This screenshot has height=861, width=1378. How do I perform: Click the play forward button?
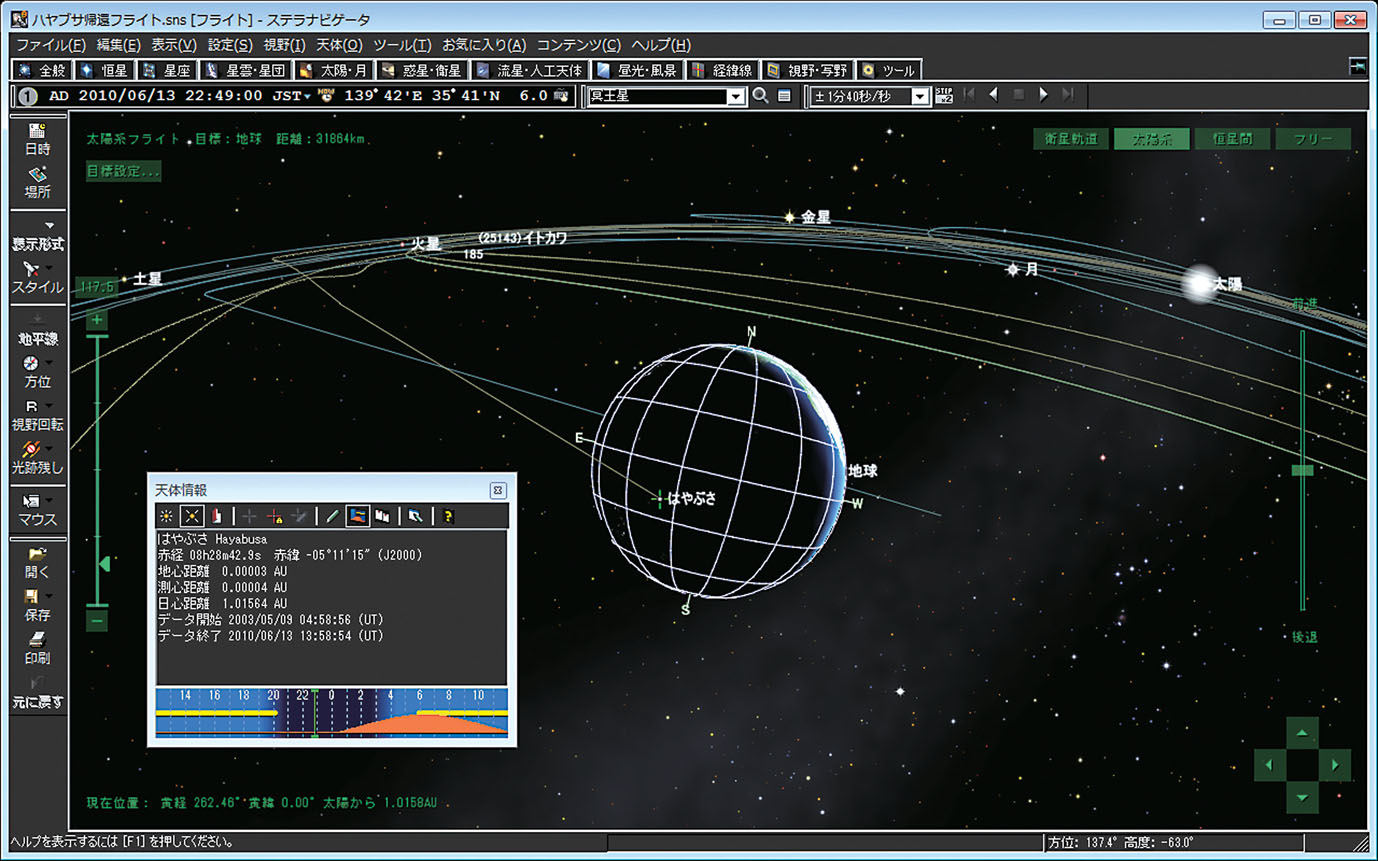pos(1043,95)
